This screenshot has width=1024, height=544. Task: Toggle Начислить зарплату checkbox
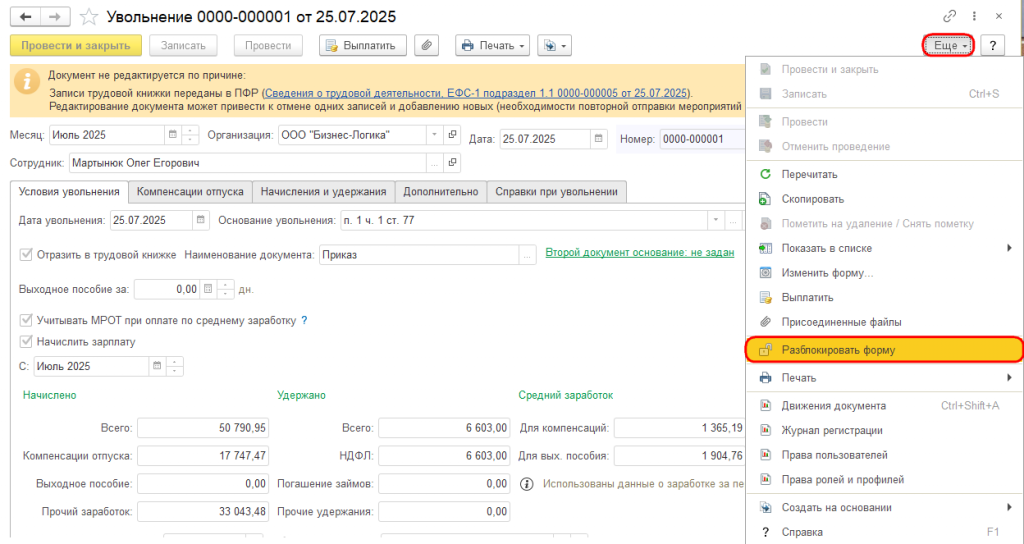(x=26, y=342)
